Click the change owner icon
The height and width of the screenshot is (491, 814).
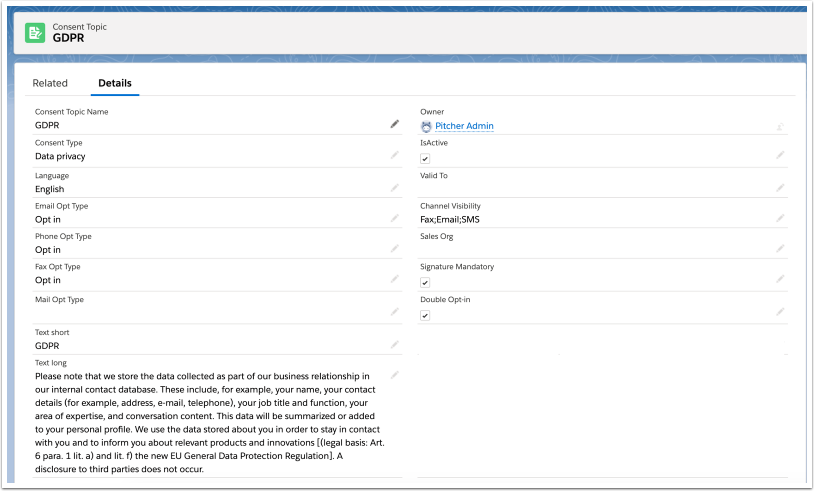coord(779,126)
